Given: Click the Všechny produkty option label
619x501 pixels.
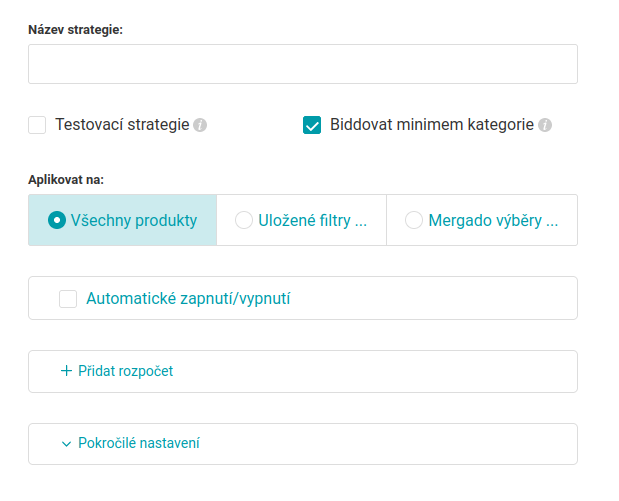Looking at the screenshot, I should (x=134, y=221).
